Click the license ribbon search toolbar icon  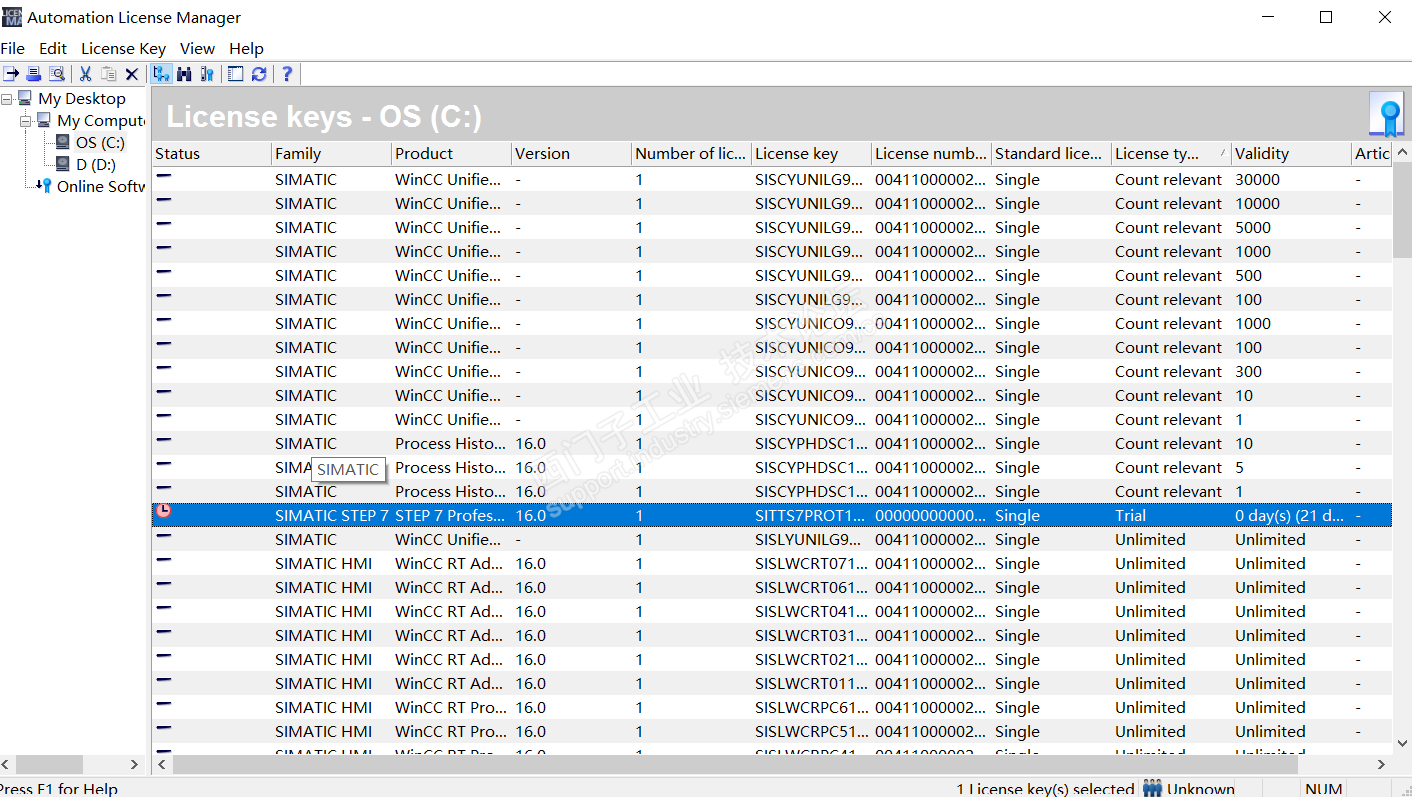click(207, 74)
